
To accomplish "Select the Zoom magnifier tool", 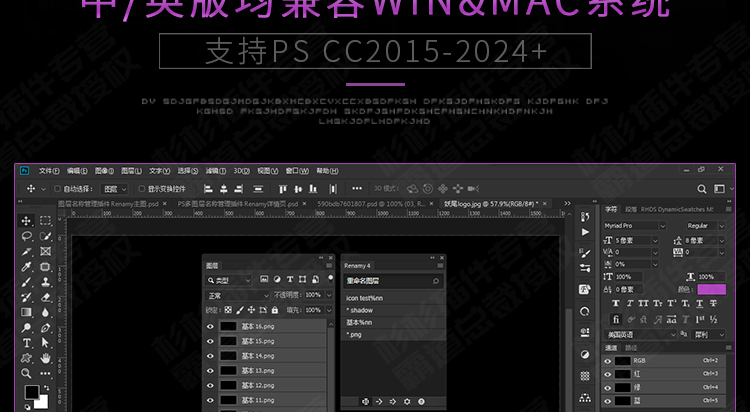I will click(x=26, y=373).
